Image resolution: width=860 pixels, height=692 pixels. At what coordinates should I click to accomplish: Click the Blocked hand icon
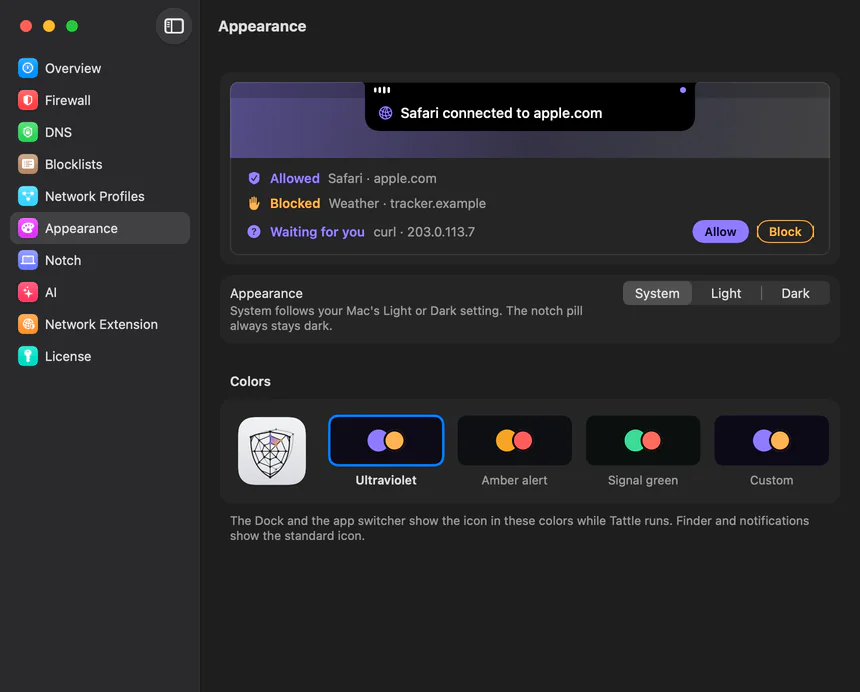tap(254, 203)
